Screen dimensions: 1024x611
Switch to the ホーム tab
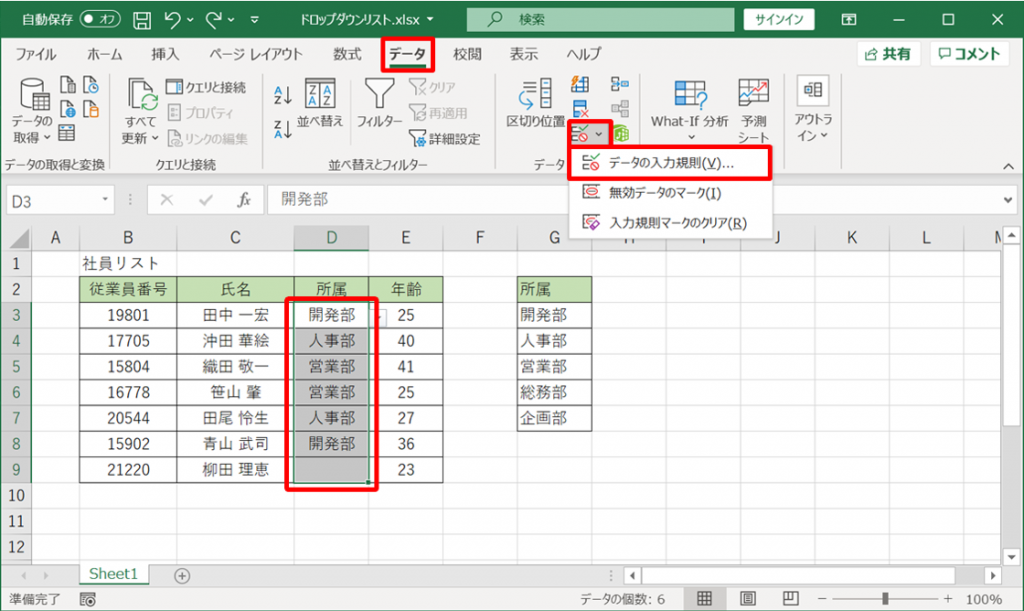coord(104,54)
